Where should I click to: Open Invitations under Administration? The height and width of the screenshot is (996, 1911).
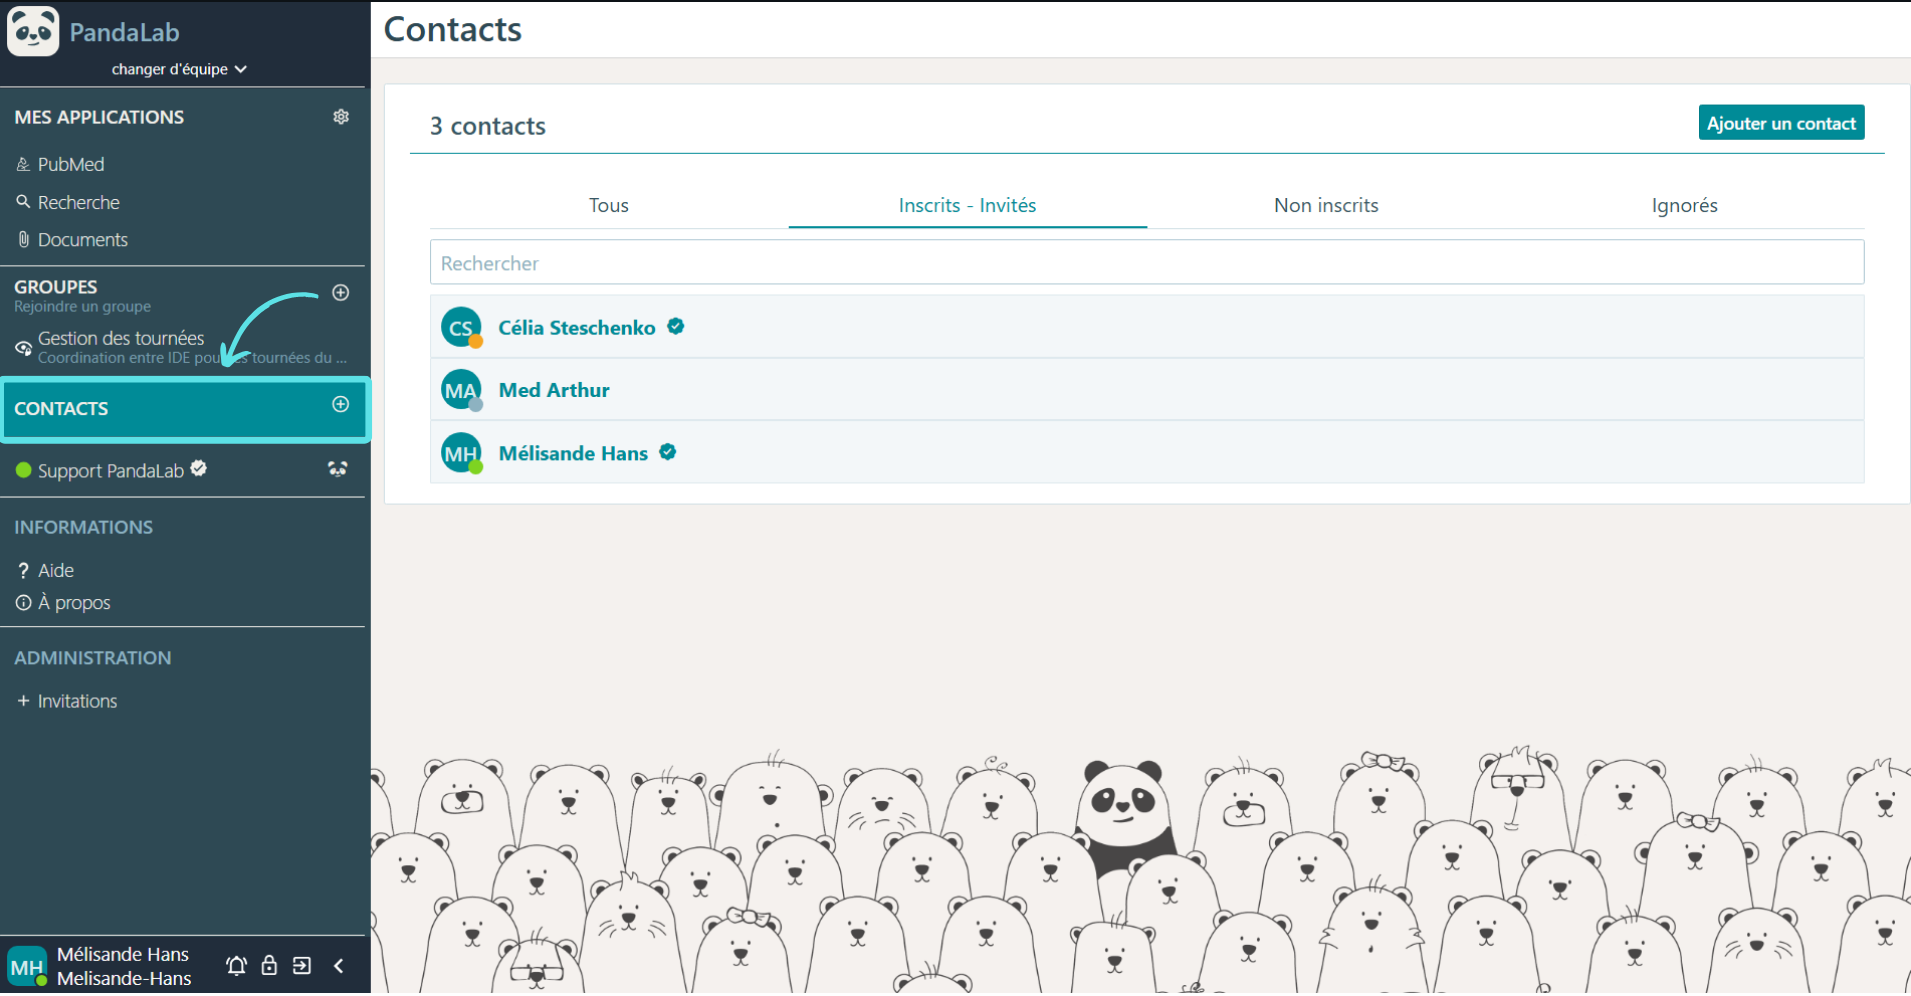[76, 701]
